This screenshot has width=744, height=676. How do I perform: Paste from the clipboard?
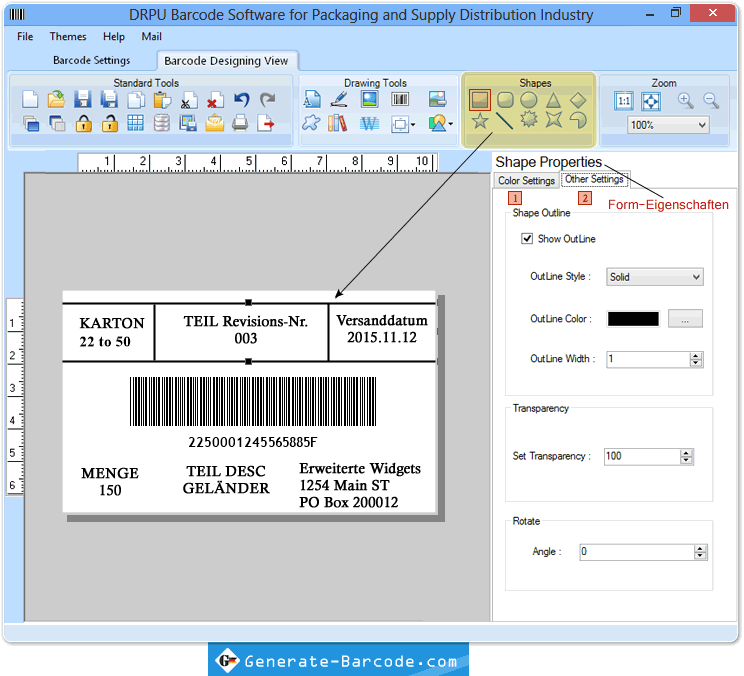[x=162, y=100]
